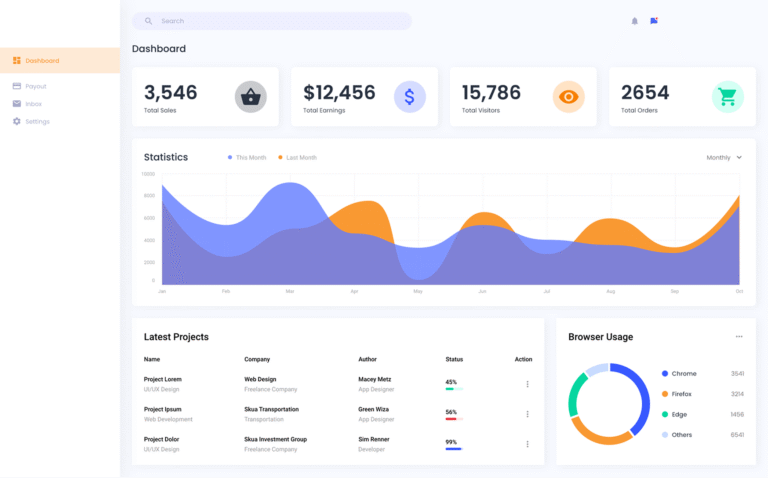The width and height of the screenshot is (768, 478).
Task: Open Browser Usage more options menu
Action: click(x=739, y=337)
